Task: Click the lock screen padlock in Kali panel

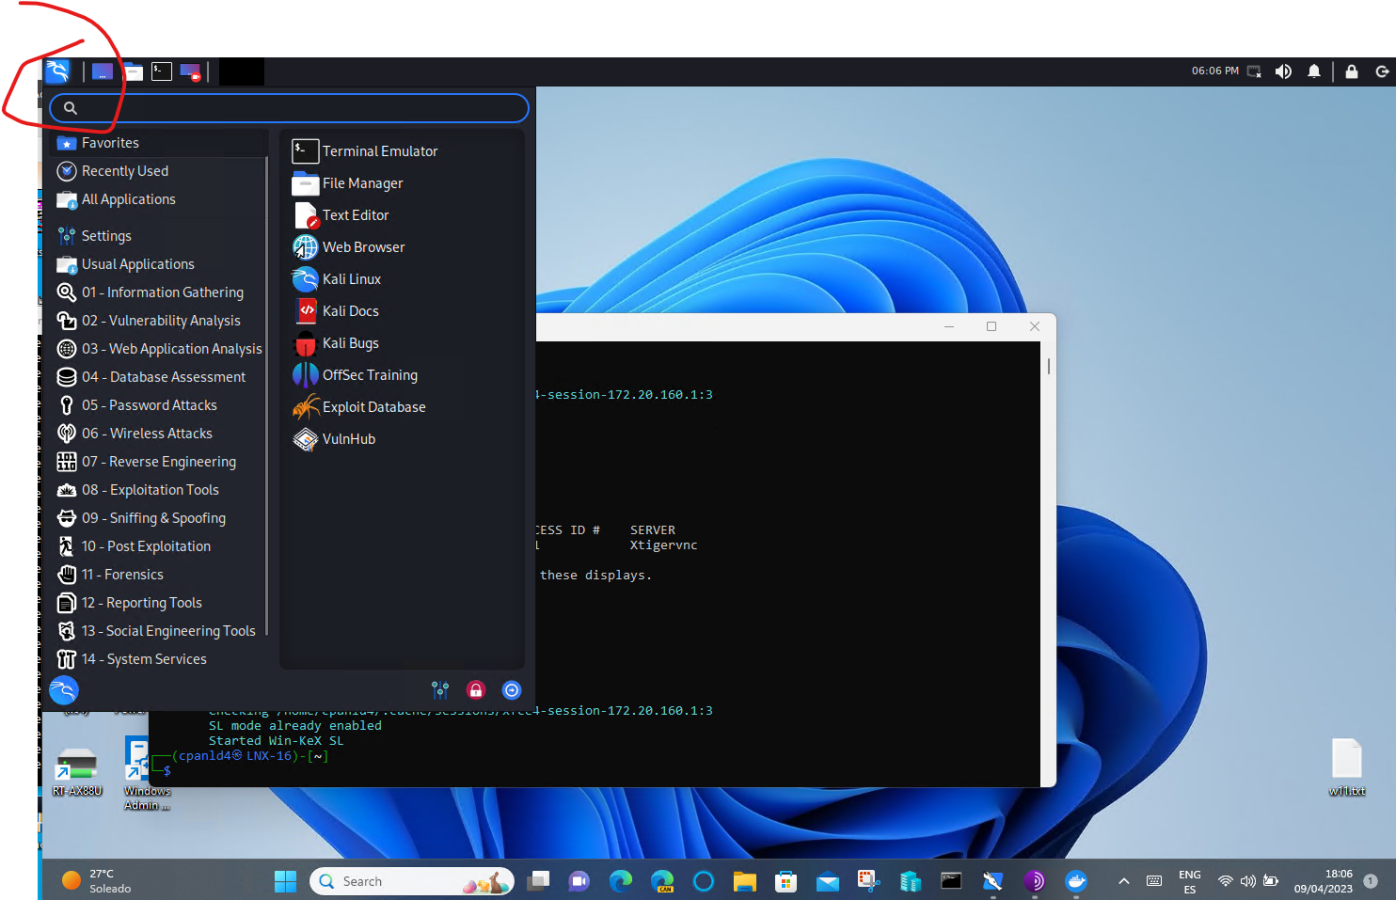Action: tap(1351, 72)
